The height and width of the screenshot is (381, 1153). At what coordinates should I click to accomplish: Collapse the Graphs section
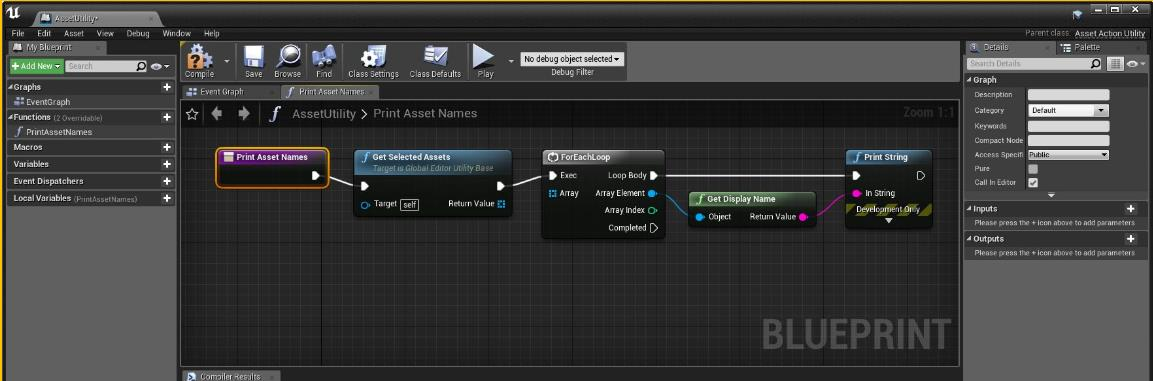(11, 87)
